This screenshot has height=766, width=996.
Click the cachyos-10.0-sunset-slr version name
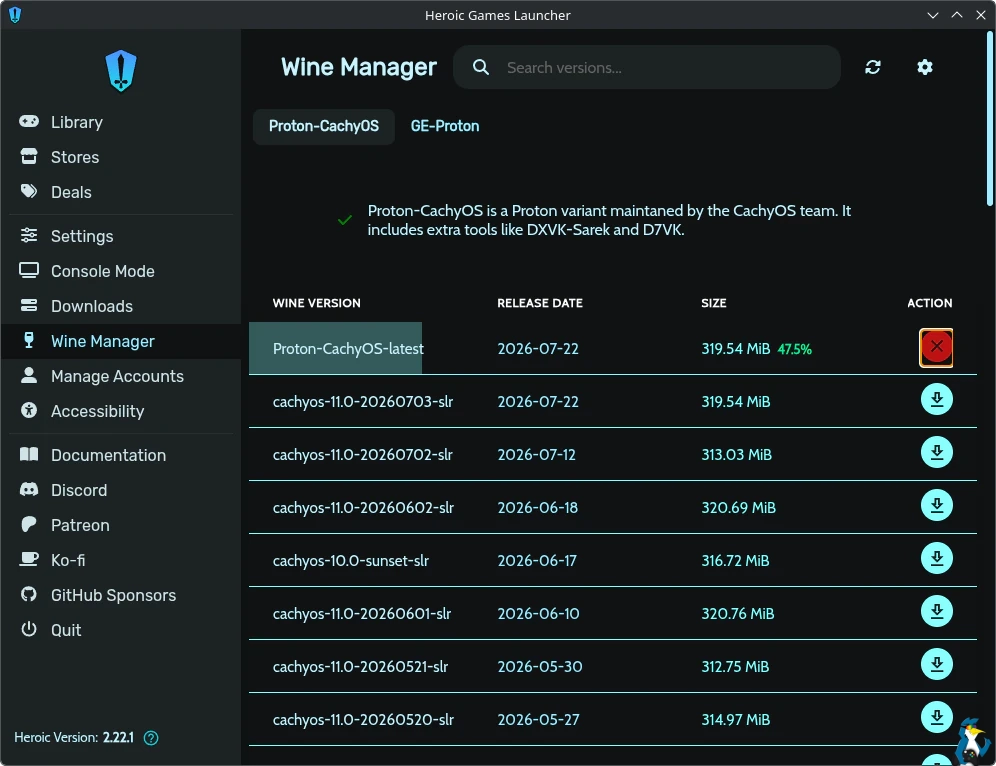[351, 561]
